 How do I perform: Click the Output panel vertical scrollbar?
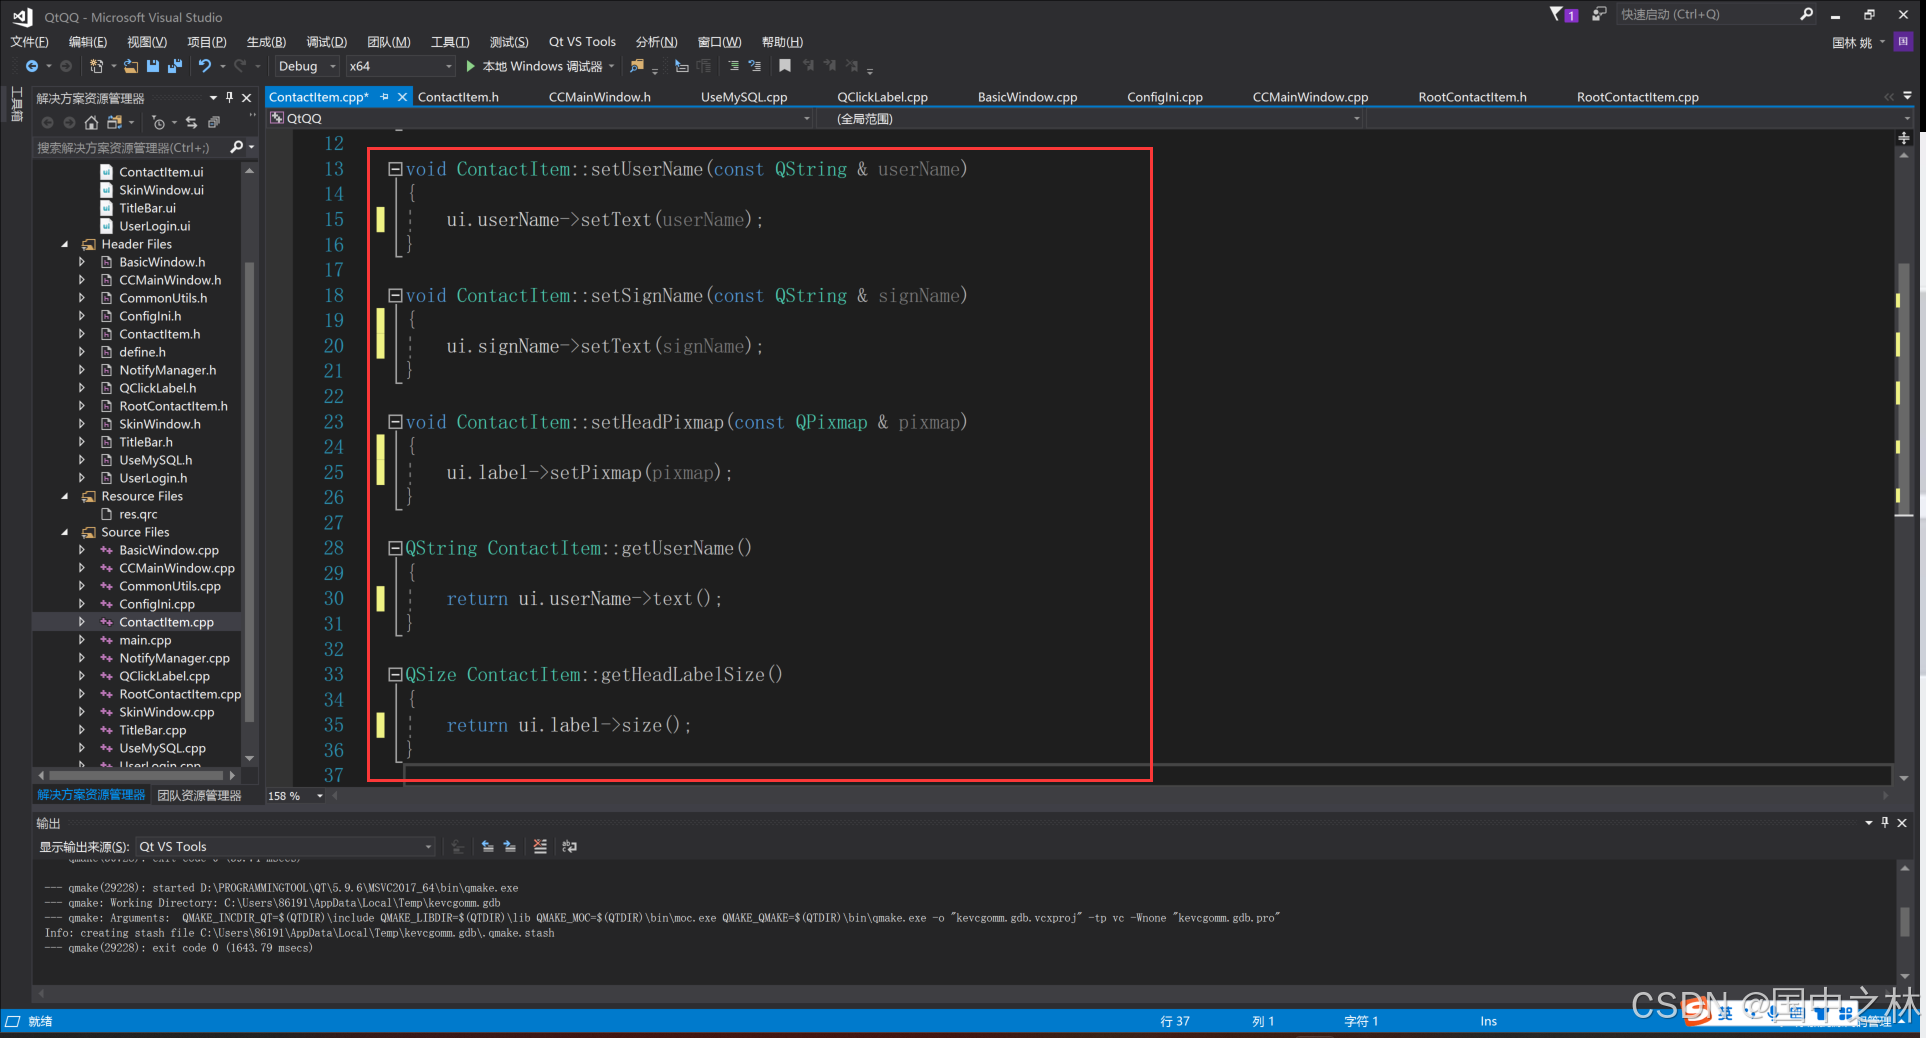pyautogui.click(x=1904, y=922)
